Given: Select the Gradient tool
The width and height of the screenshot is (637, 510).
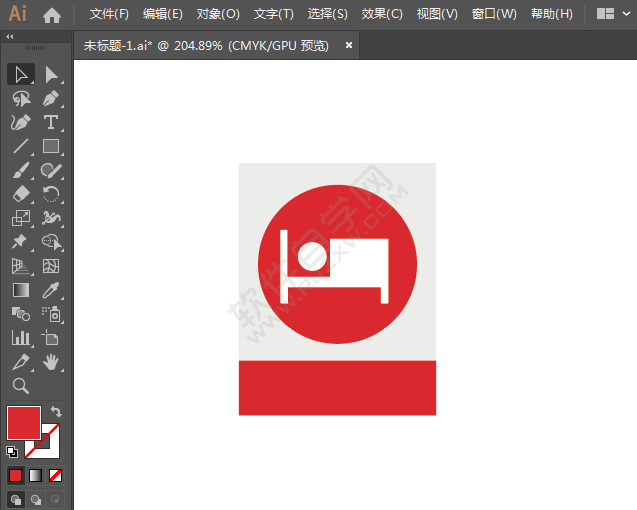Looking at the screenshot, I should click(20, 290).
